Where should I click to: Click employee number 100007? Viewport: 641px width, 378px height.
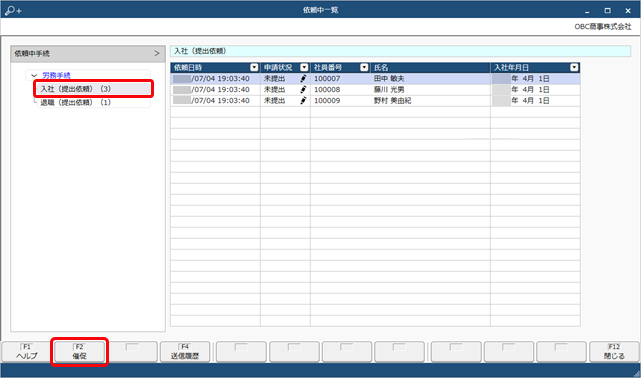pyautogui.click(x=327, y=78)
